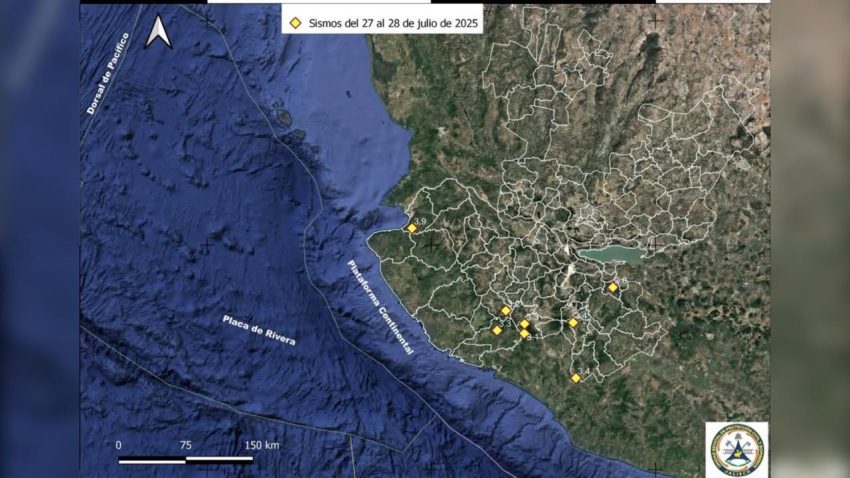Click the '0' scale bar label
Viewport: 850px width, 478px height.
[118, 444]
